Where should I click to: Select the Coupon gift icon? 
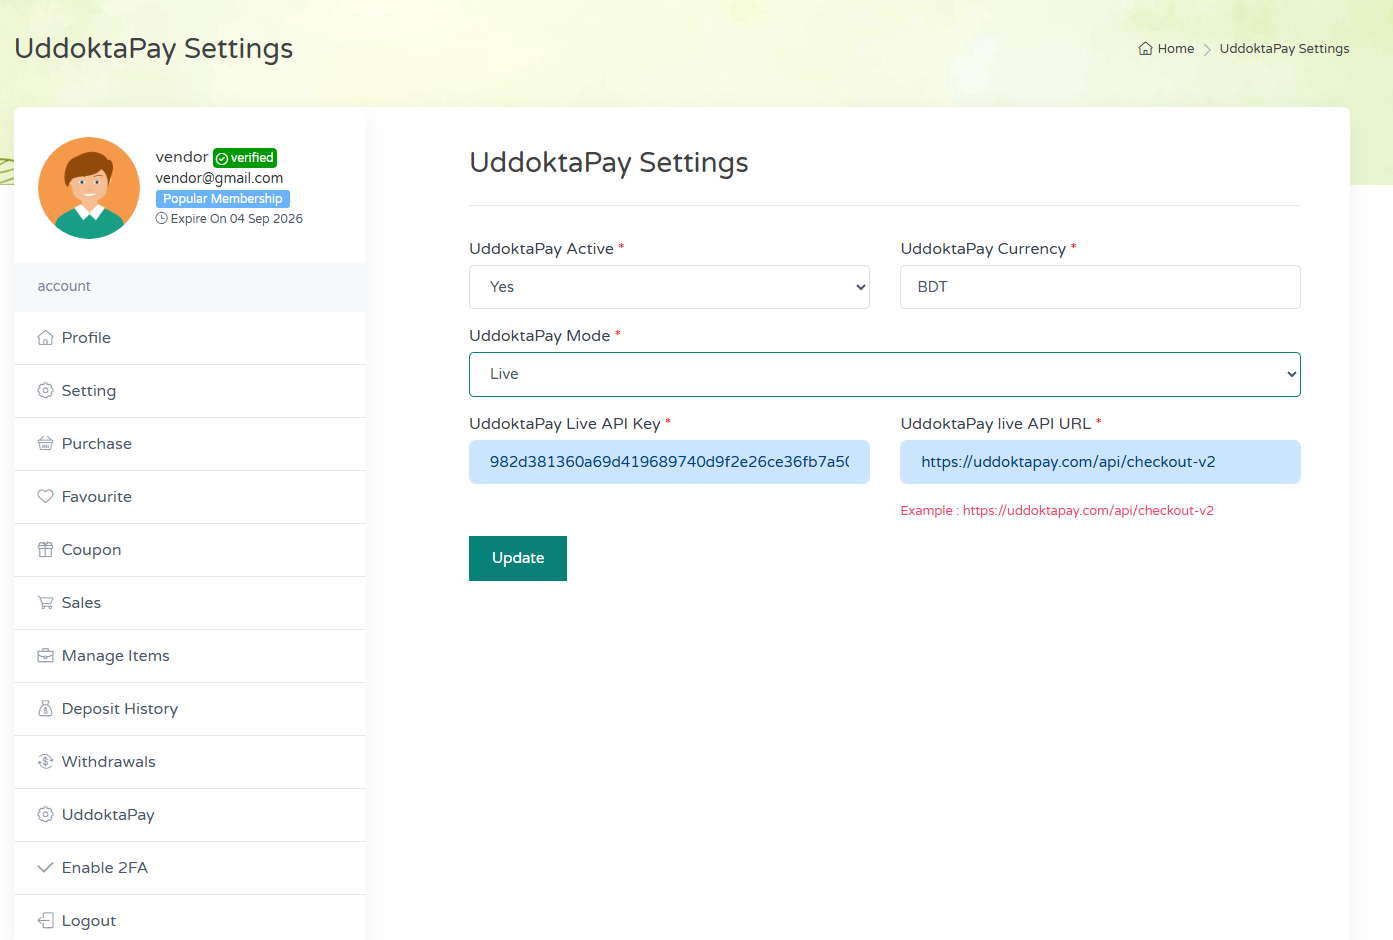click(45, 549)
